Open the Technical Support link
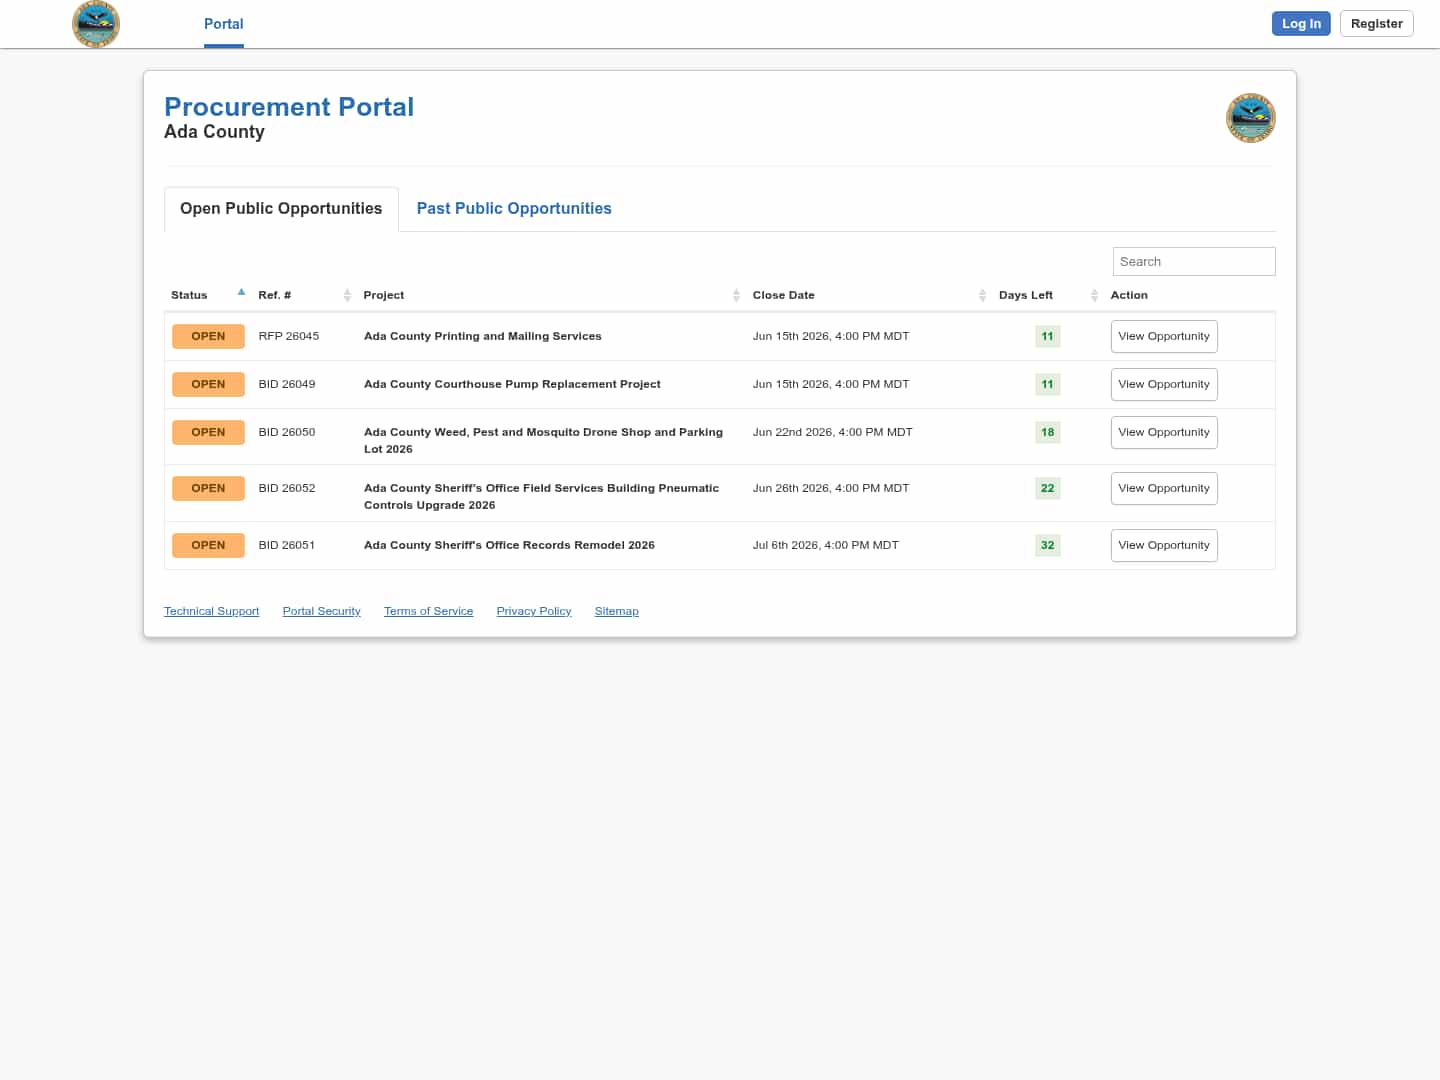This screenshot has width=1440, height=1080. [211, 611]
